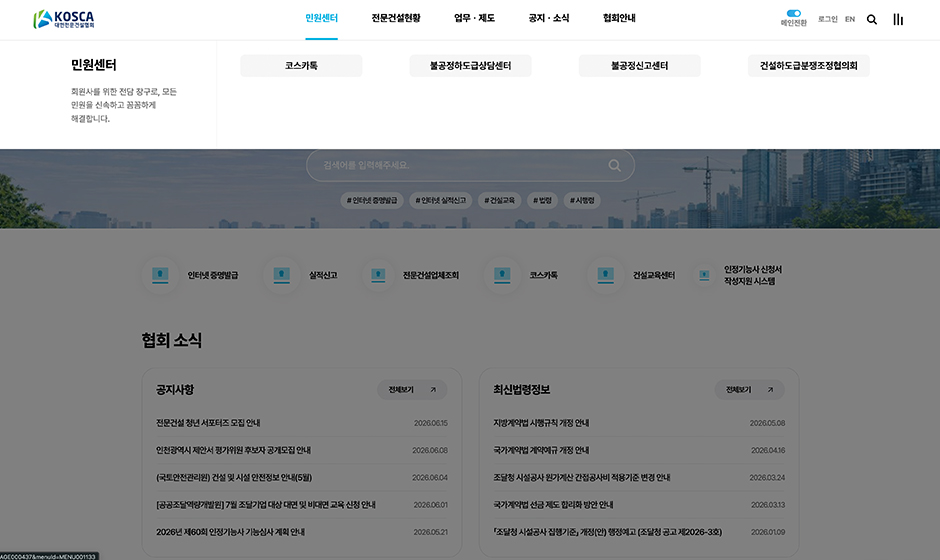The height and width of the screenshot is (560, 940).
Task: Click the 실적신고 shortcut icon
Action: [x=282, y=275]
